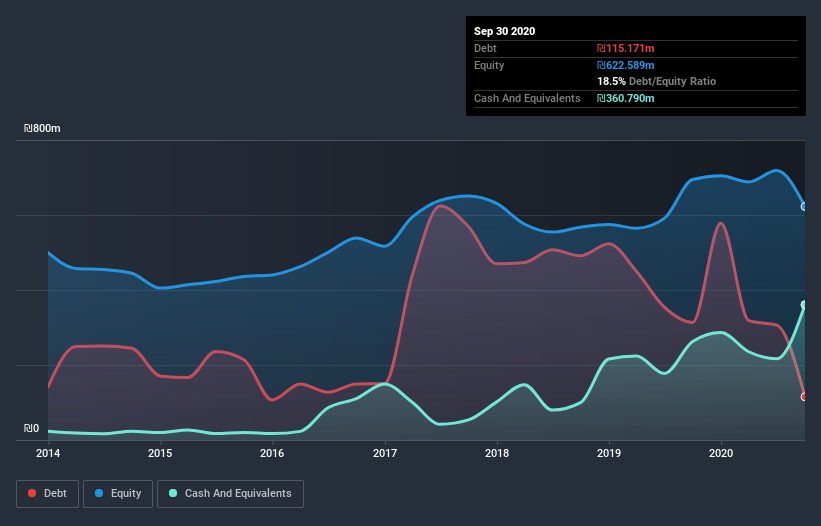Click the Sep 30 2020 tooltip date
Image resolution: width=821 pixels, height=526 pixels.
point(504,31)
